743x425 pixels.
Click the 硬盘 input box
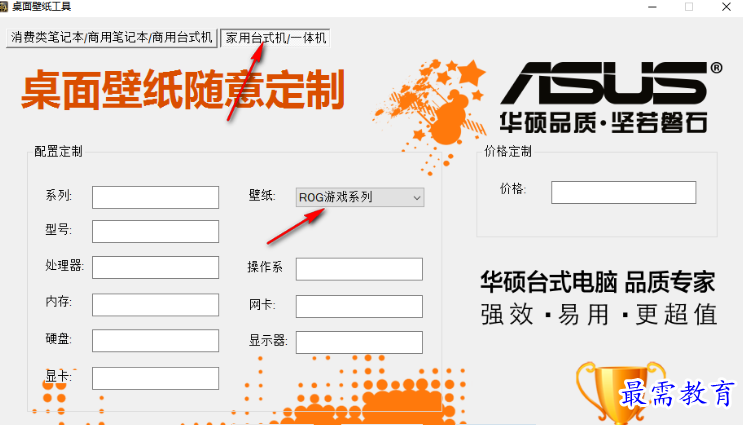(155, 341)
